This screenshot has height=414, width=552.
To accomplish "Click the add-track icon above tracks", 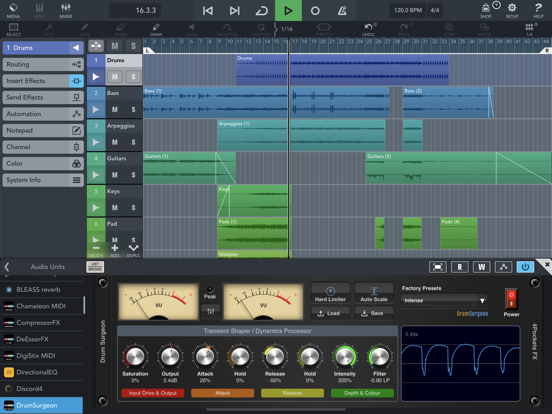I will click(96, 46).
